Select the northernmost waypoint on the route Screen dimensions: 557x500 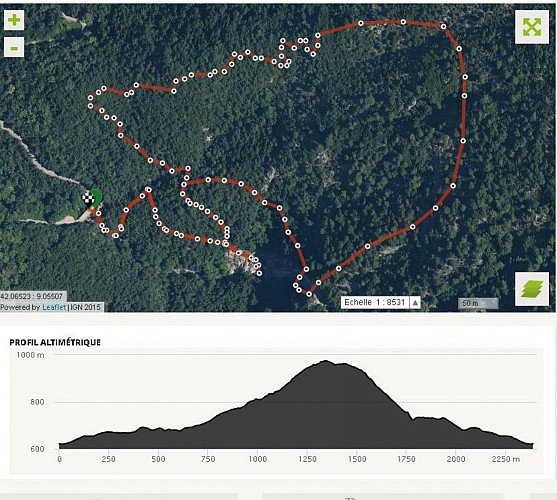click(x=403, y=22)
